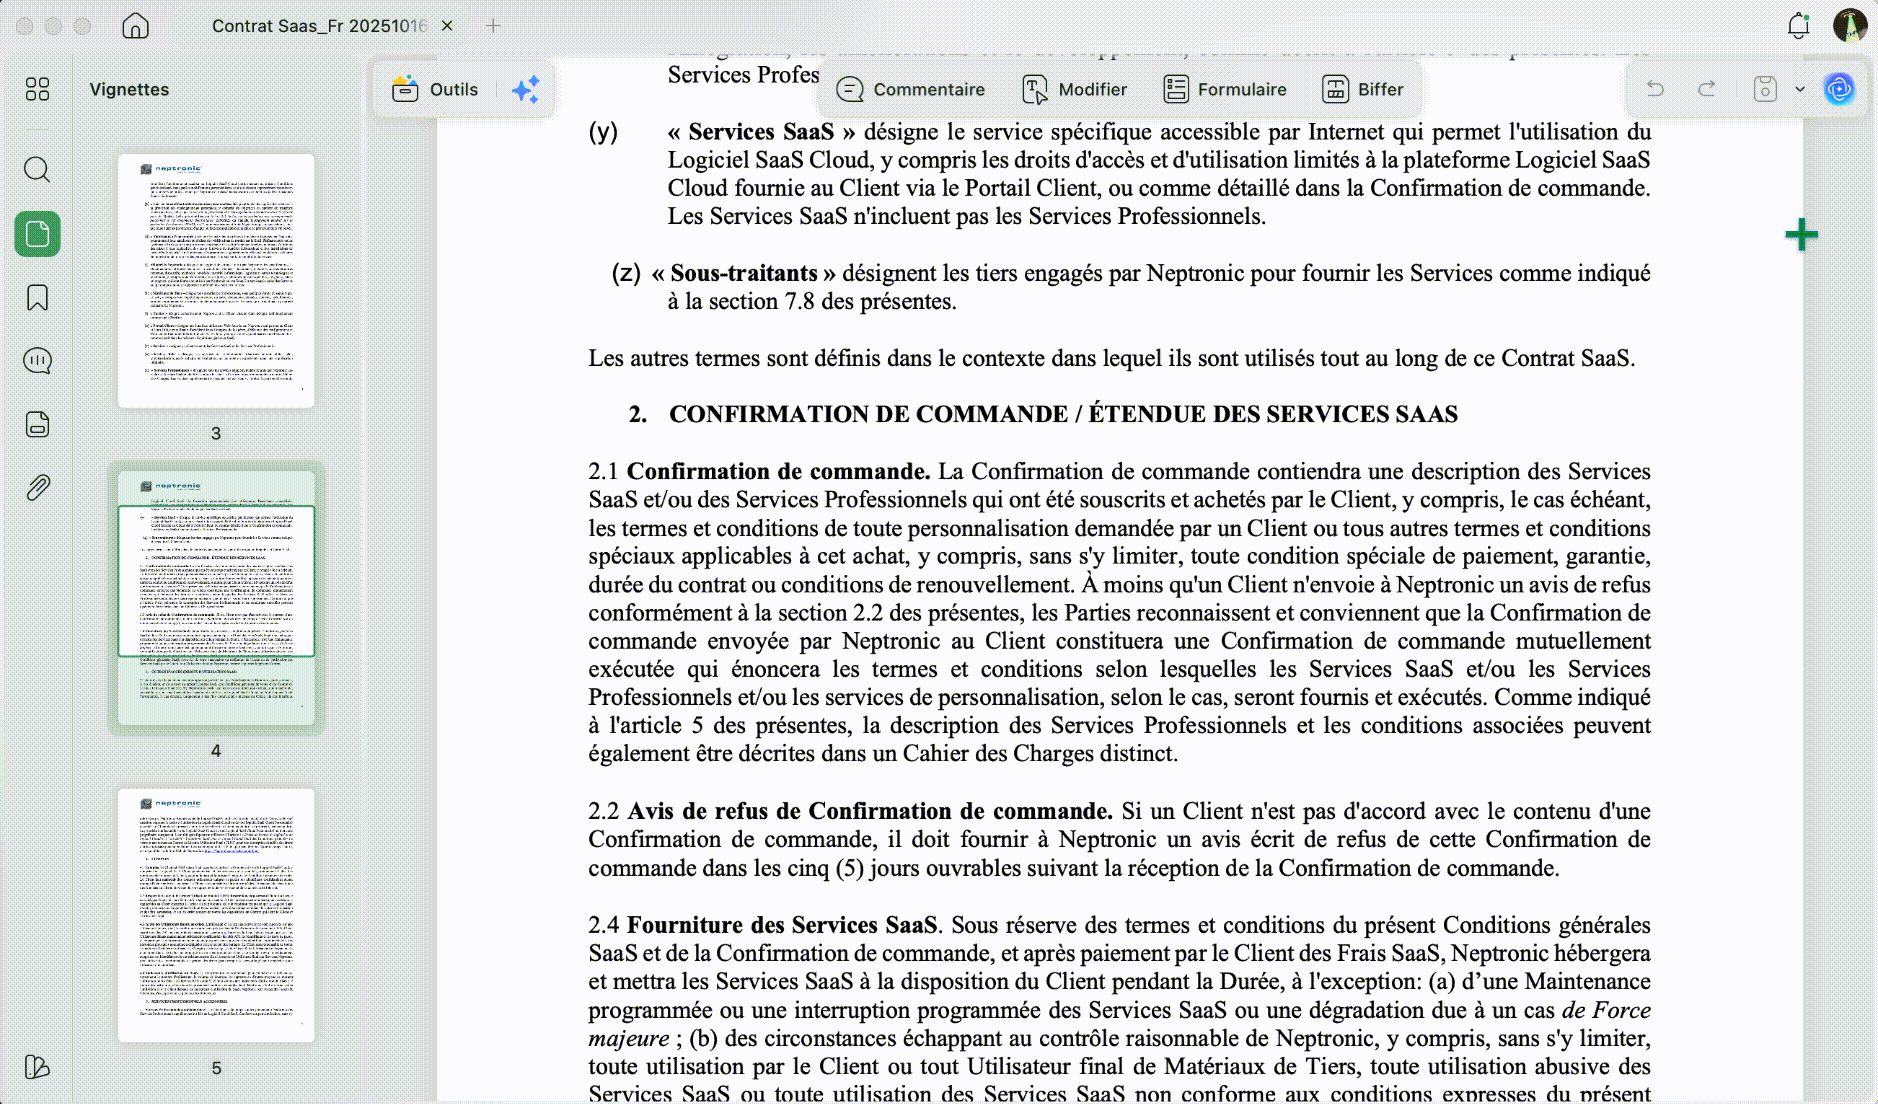Screen dimensions: 1878x1104
Task: Open the thumbnails grid organizer icon
Action: click(x=37, y=89)
